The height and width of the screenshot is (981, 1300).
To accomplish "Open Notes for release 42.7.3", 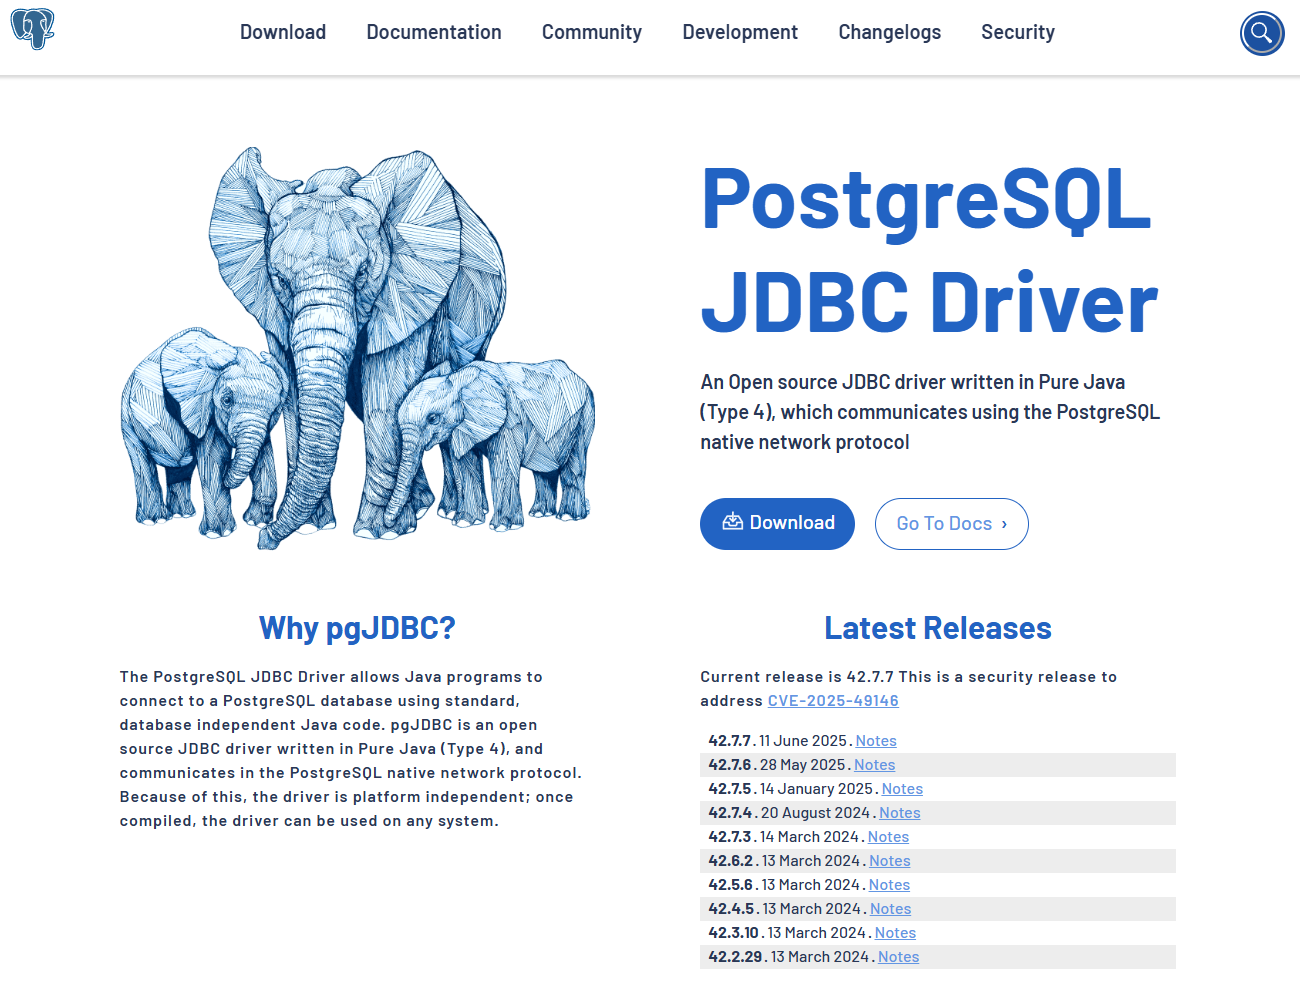I will click(x=888, y=837).
